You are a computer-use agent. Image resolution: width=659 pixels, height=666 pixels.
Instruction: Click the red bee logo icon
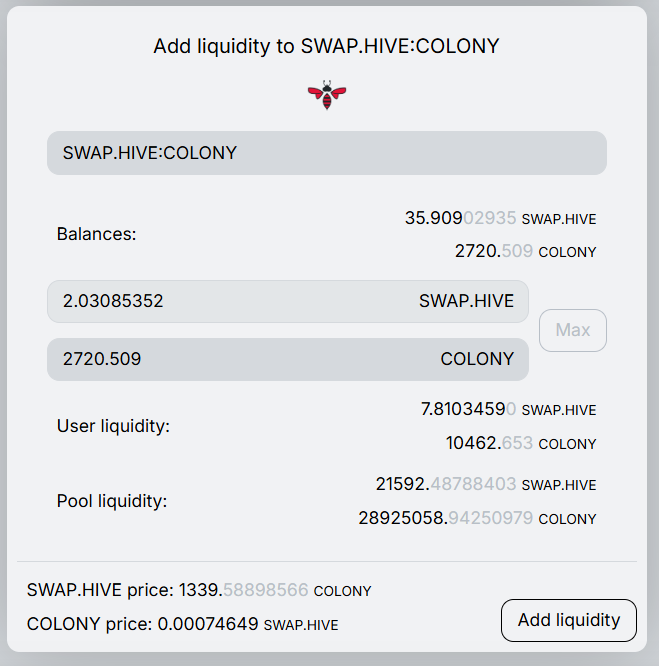pyautogui.click(x=327, y=96)
